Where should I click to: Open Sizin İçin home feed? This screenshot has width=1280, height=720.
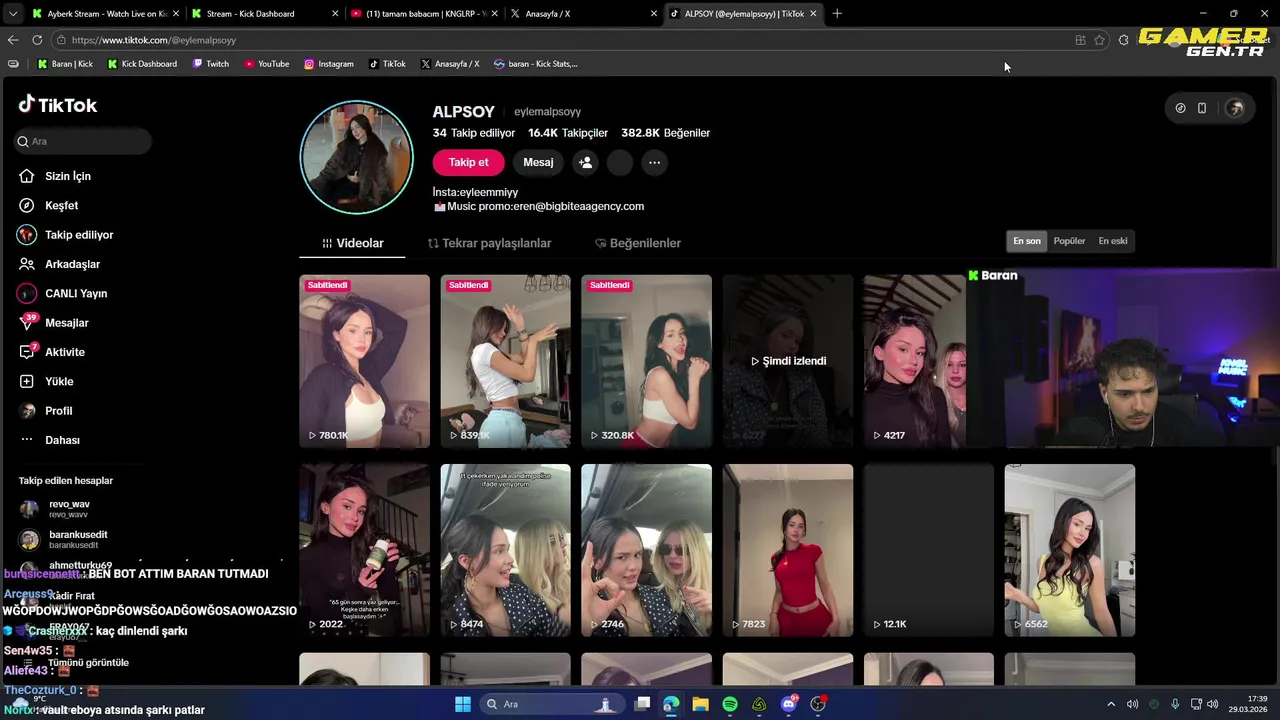point(54,176)
